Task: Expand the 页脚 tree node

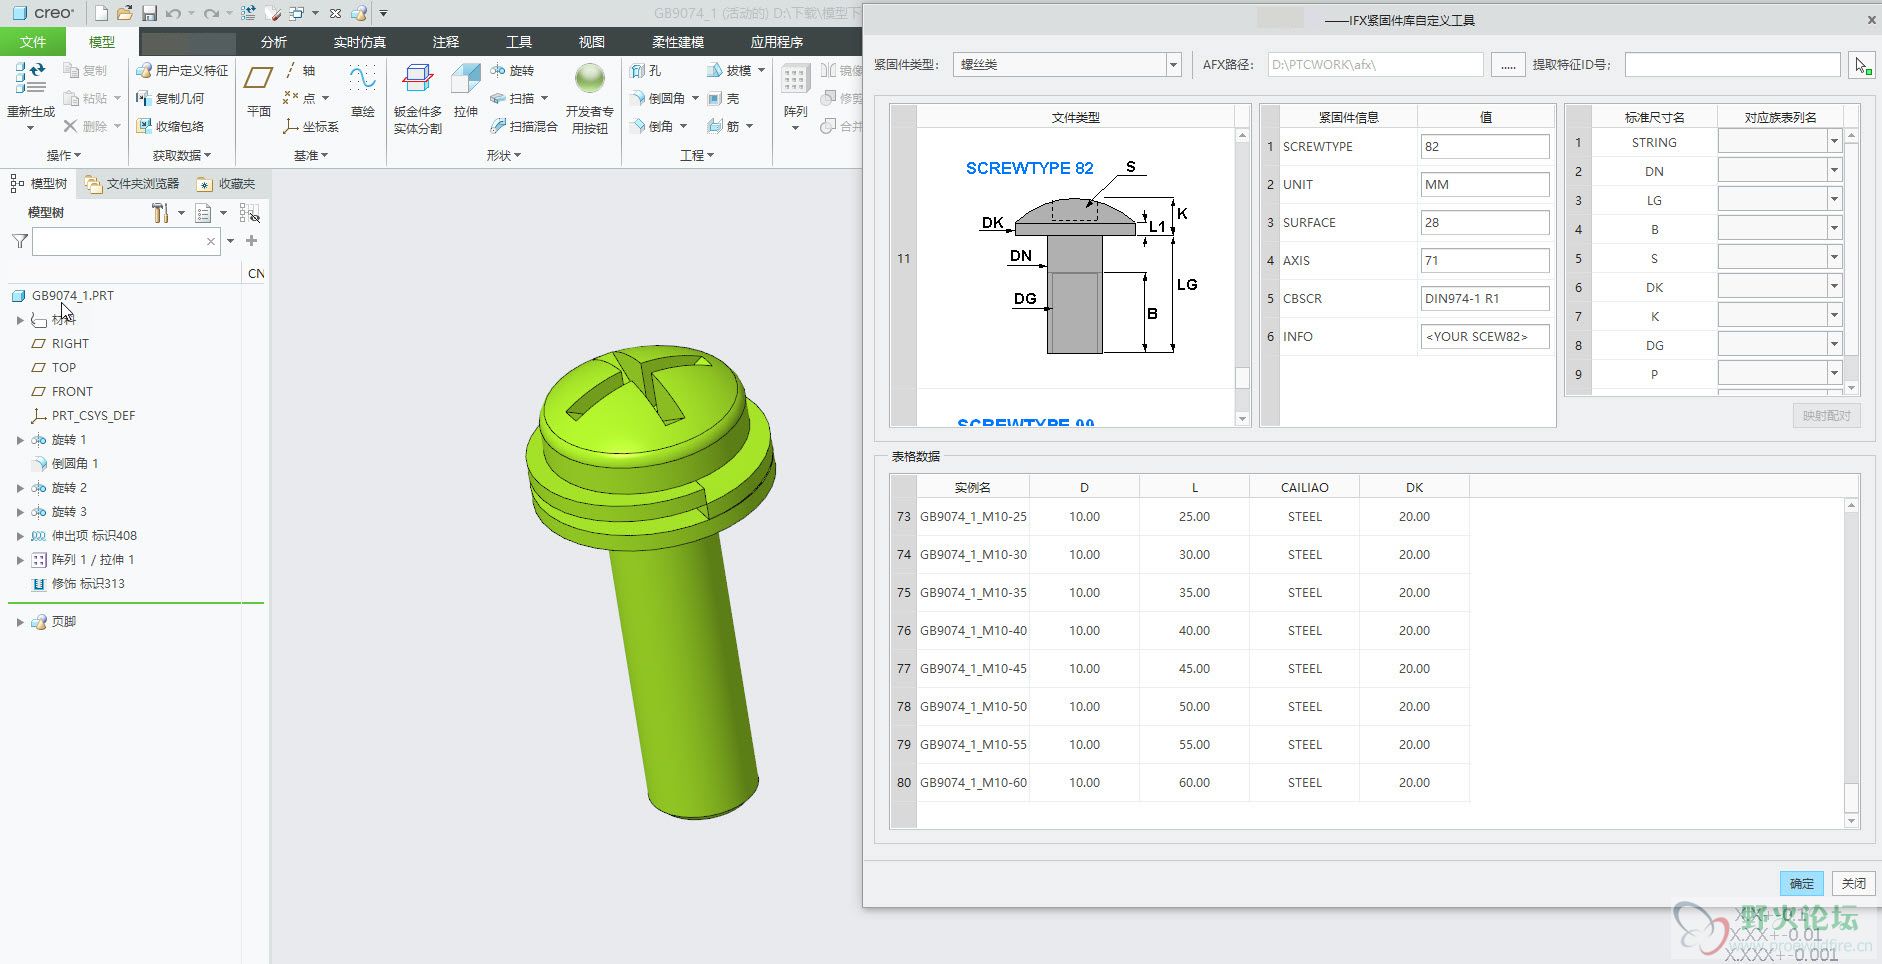Action: pyautogui.click(x=20, y=622)
